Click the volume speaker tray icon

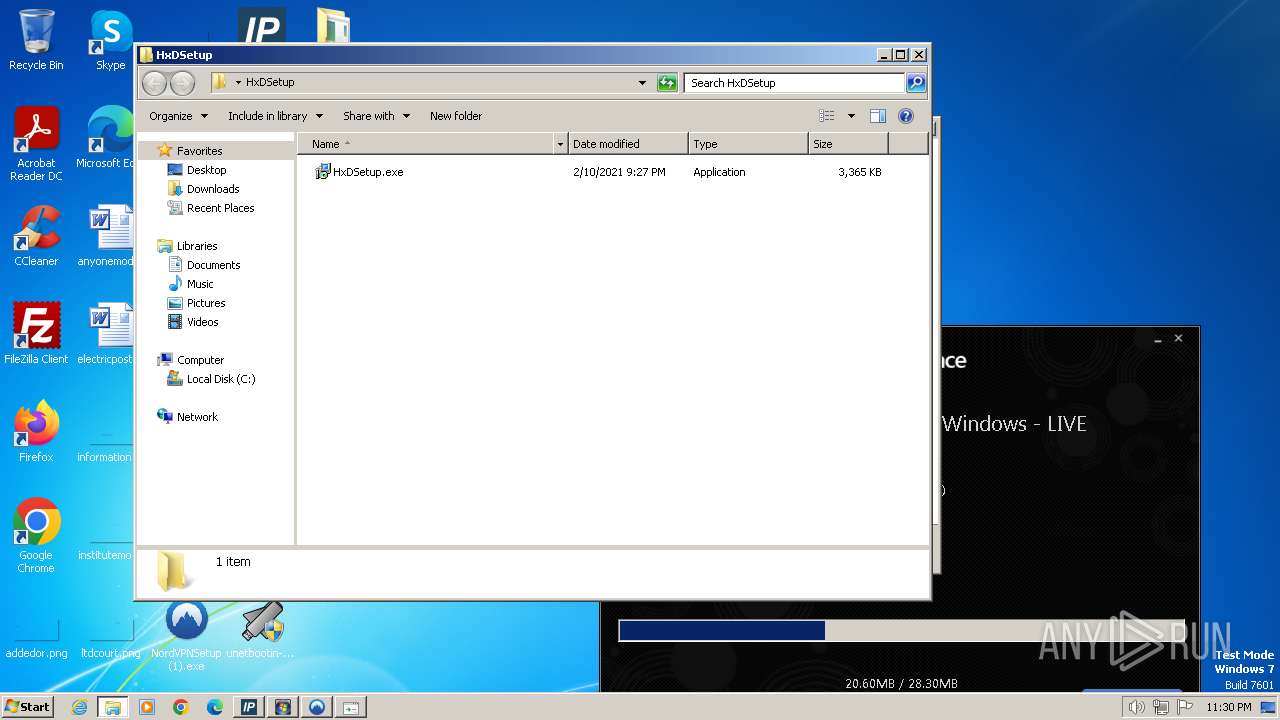tap(1136, 707)
